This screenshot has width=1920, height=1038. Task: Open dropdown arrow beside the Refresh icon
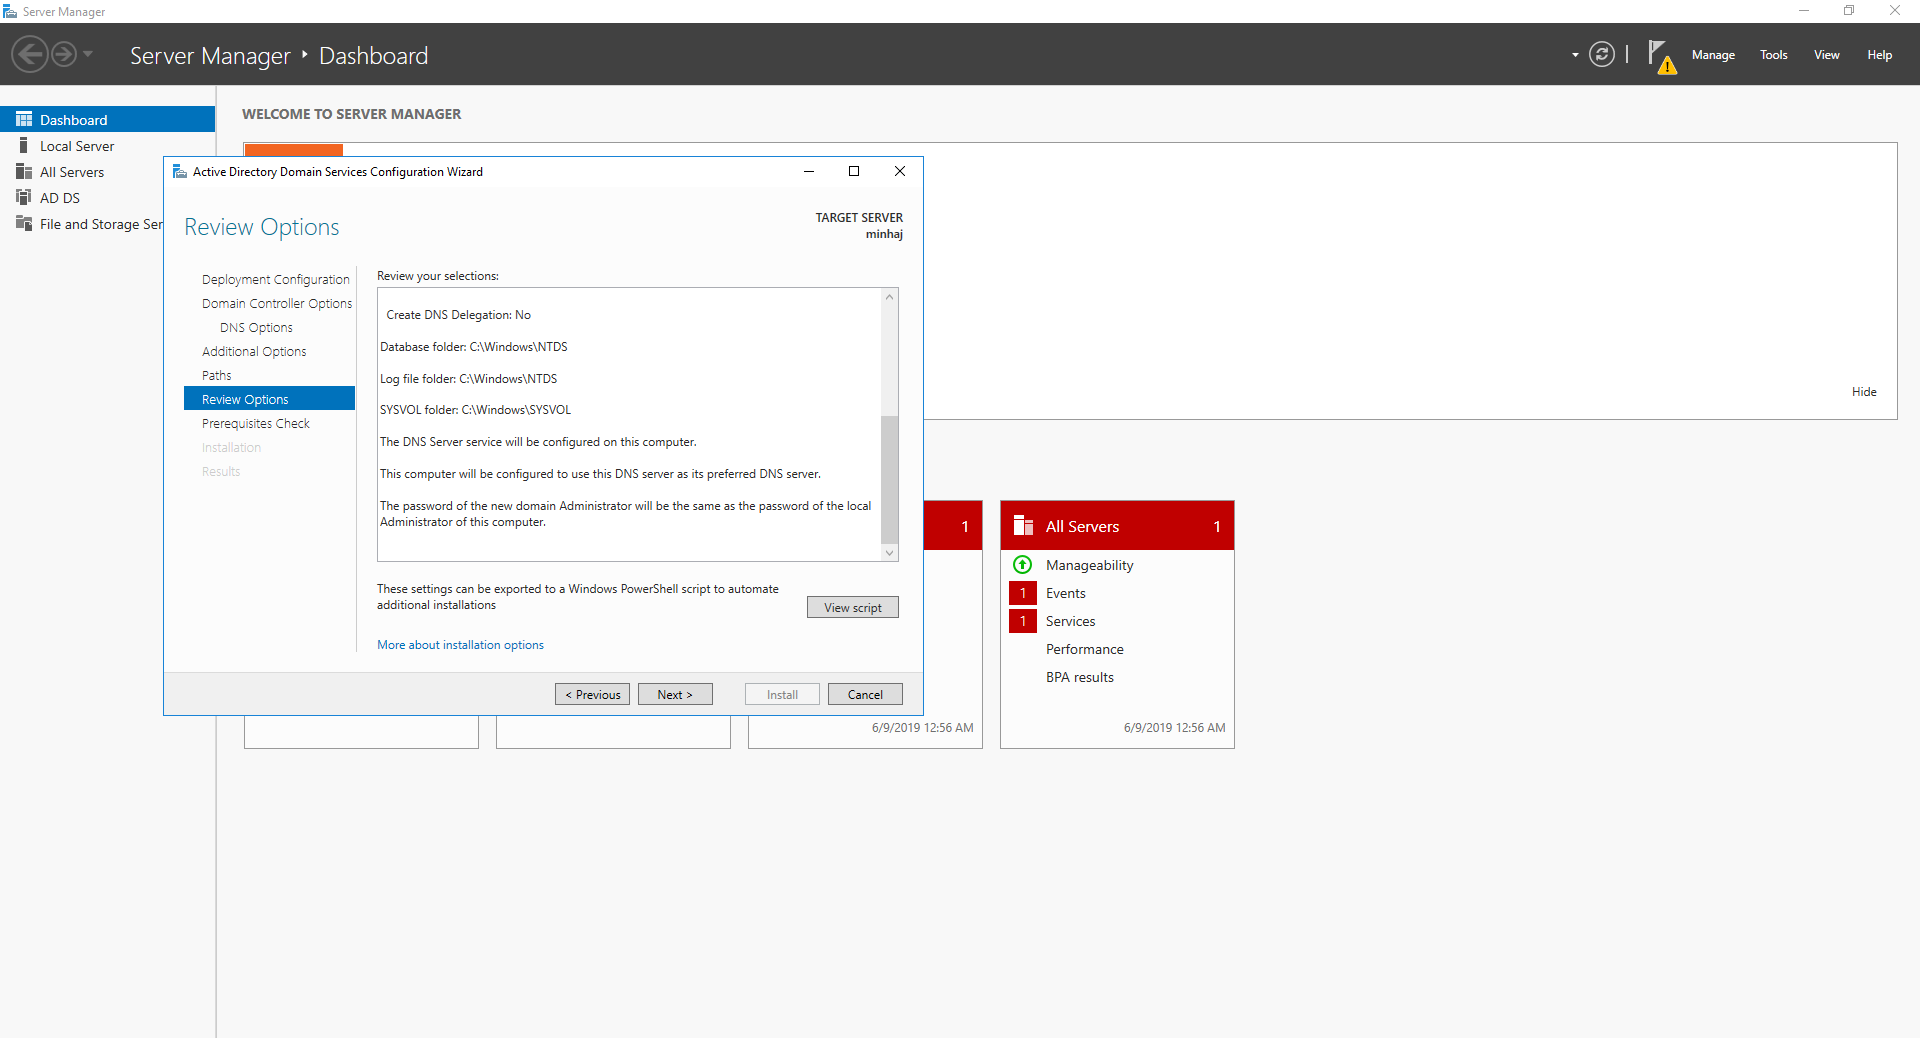click(1575, 55)
